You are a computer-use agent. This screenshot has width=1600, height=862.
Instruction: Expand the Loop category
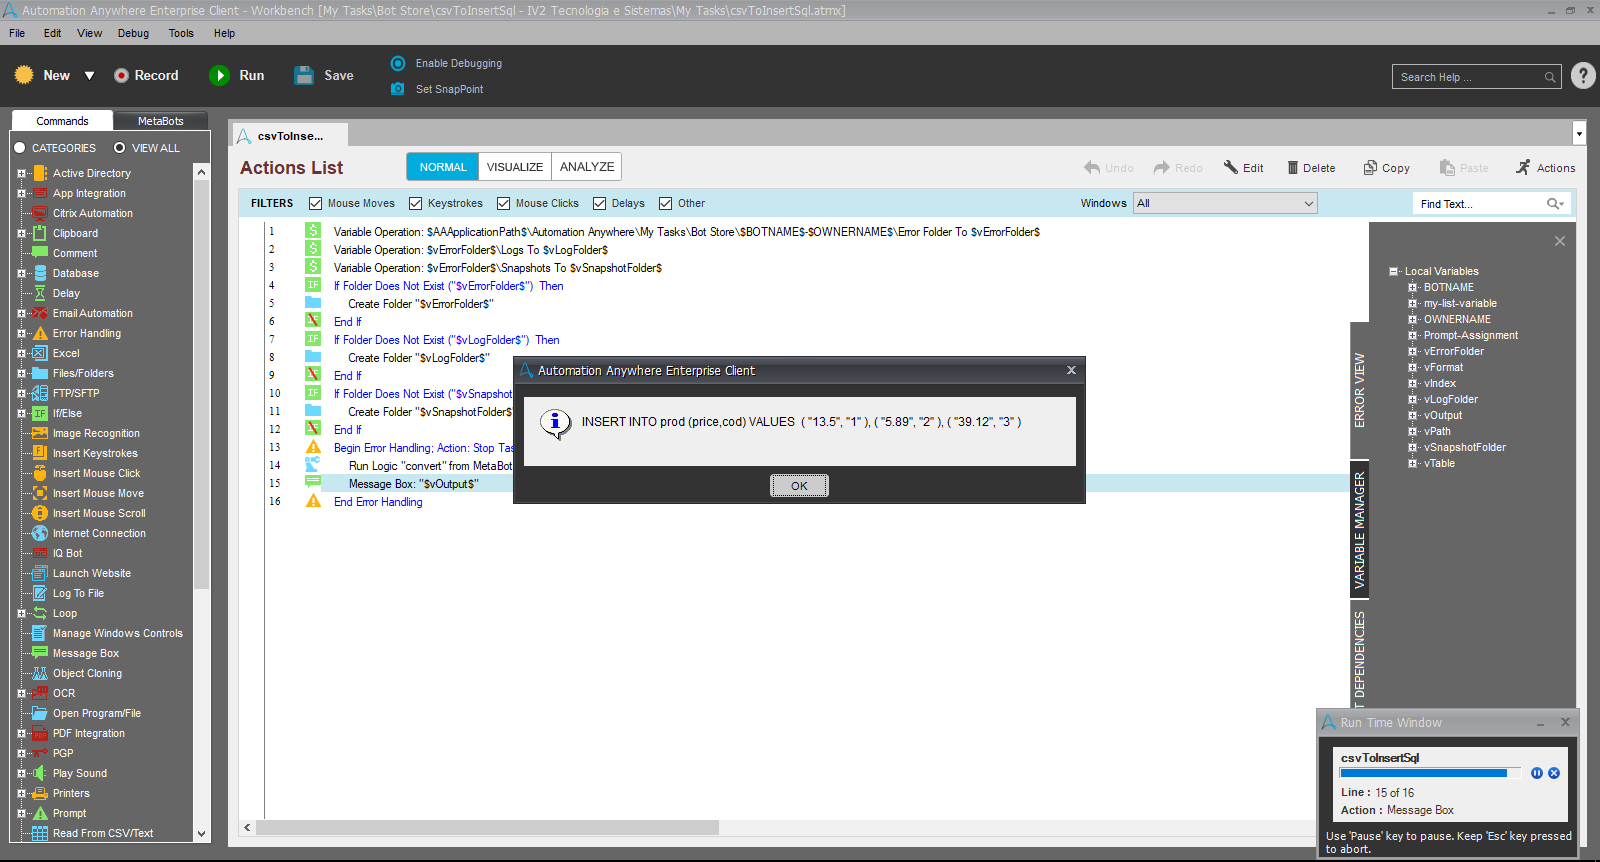(21, 613)
